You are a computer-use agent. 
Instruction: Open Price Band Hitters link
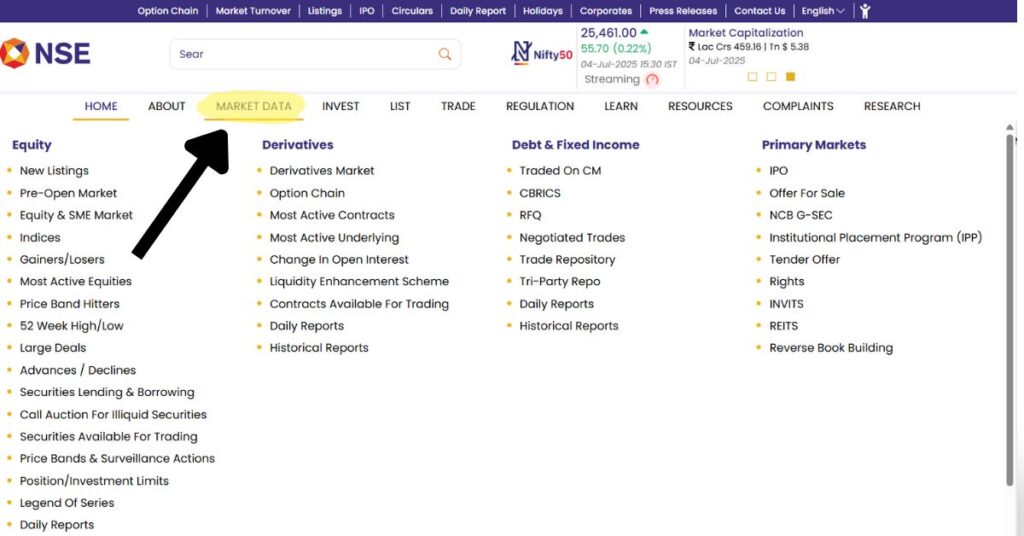click(x=69, y=304)
